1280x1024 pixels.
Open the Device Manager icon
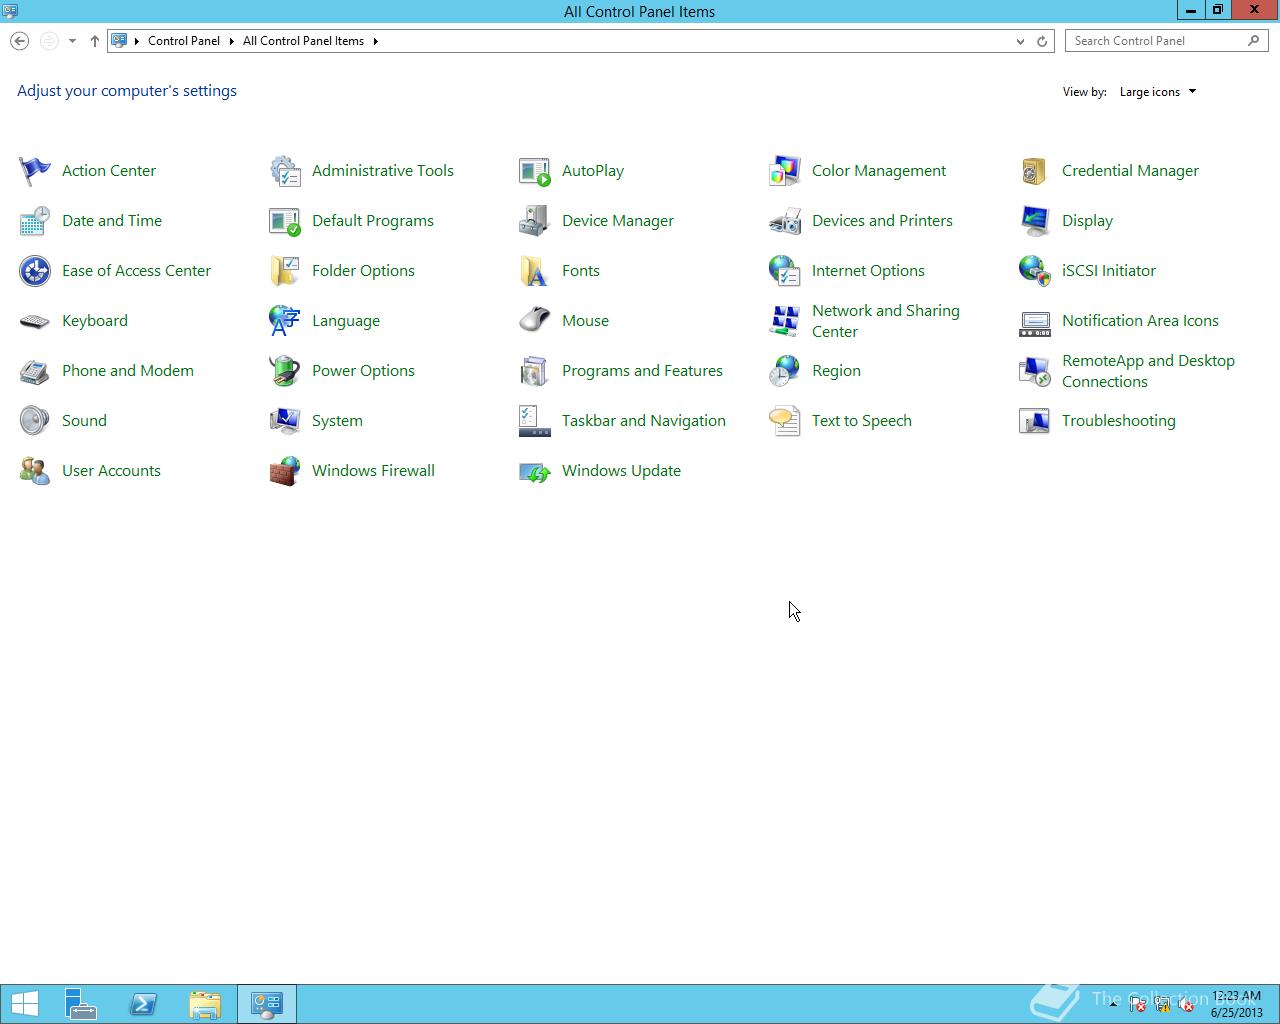pos(535,221)
